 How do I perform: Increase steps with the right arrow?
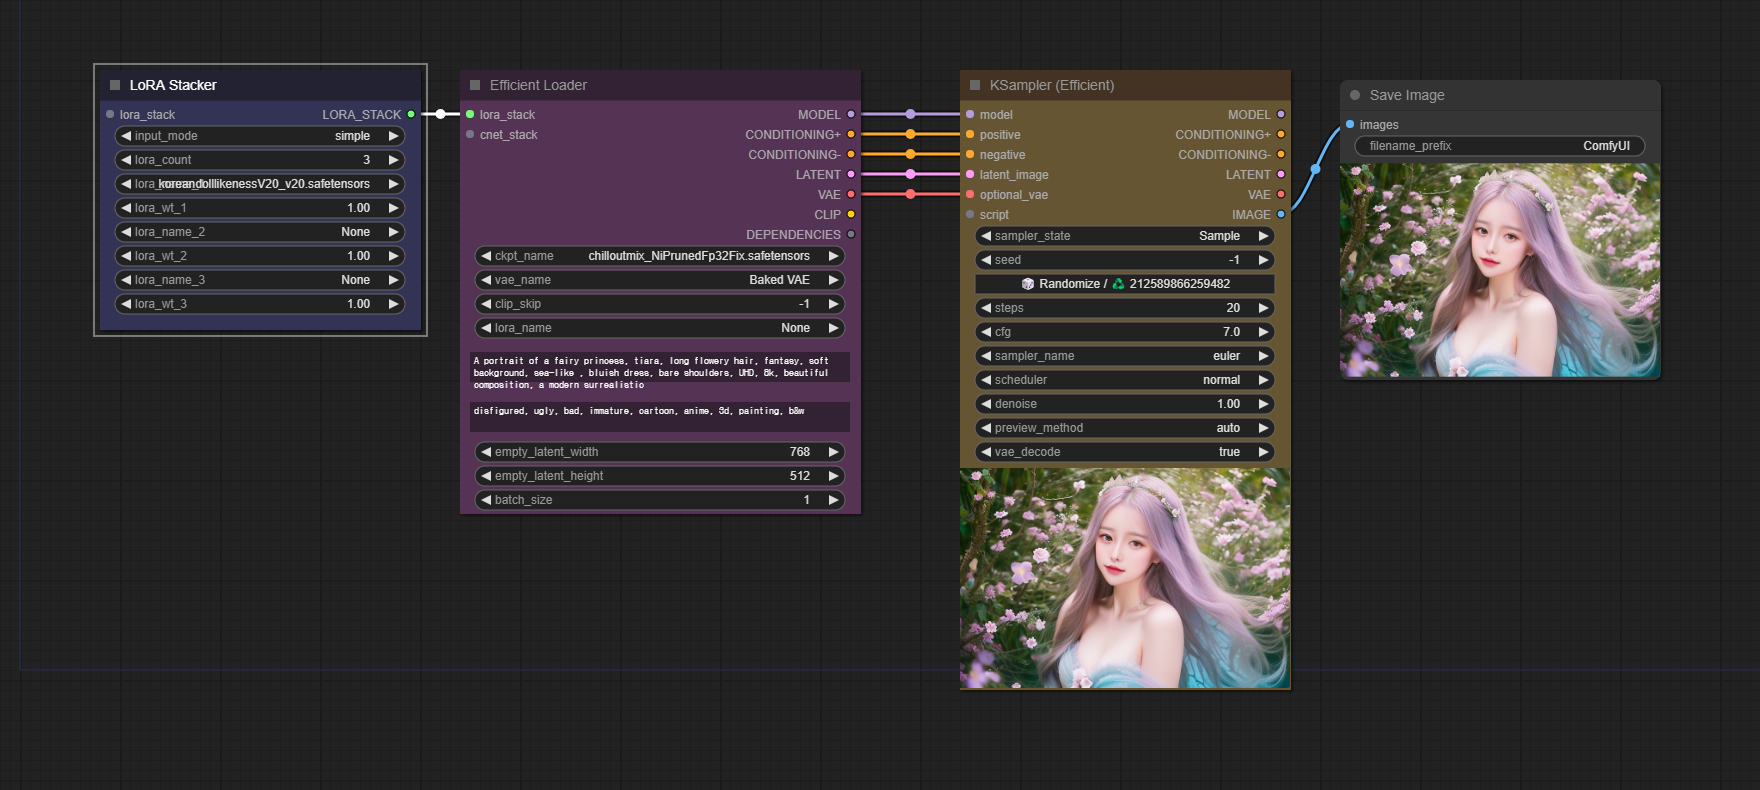pyautogui.click(x=1263, y=308)
